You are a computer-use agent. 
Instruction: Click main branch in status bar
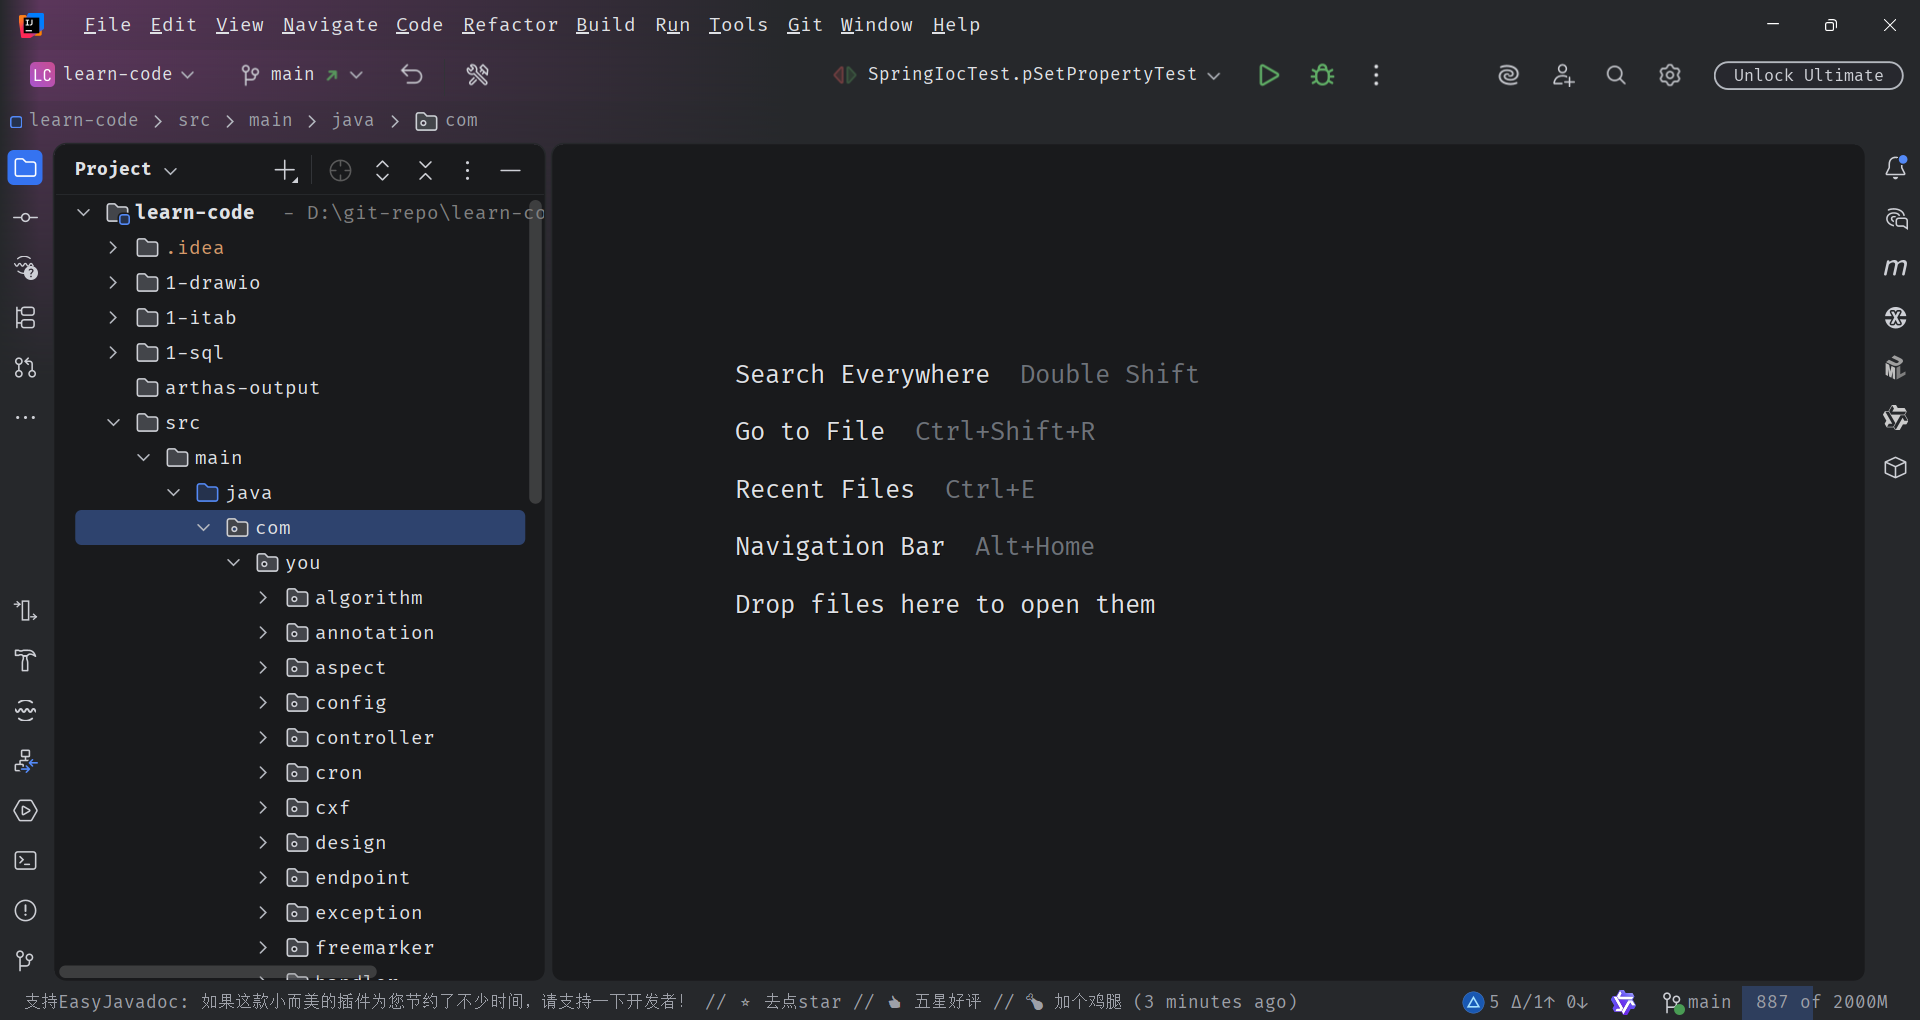1697,1001
